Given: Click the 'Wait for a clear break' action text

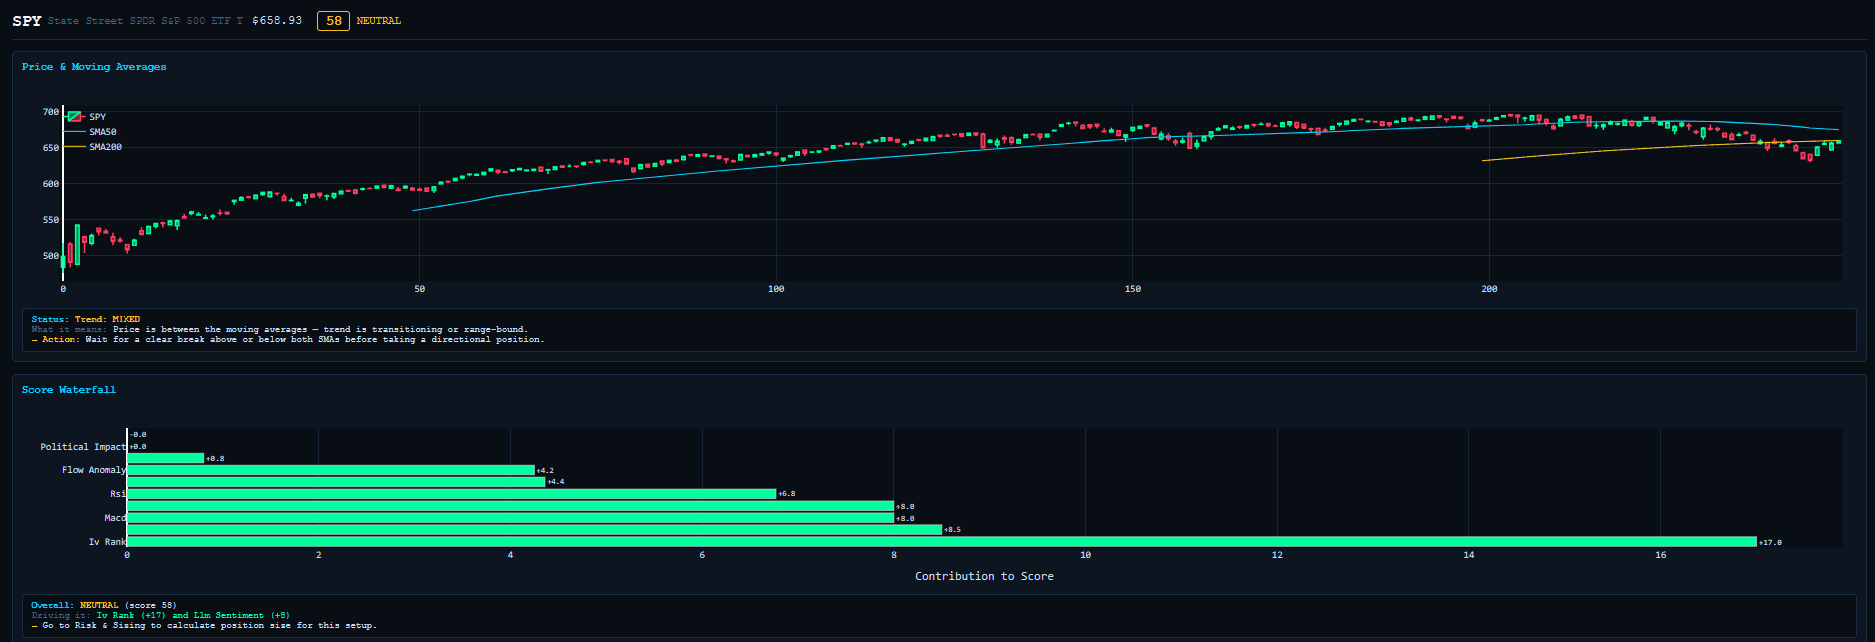Looking at the screenshot, I should 315,339.
